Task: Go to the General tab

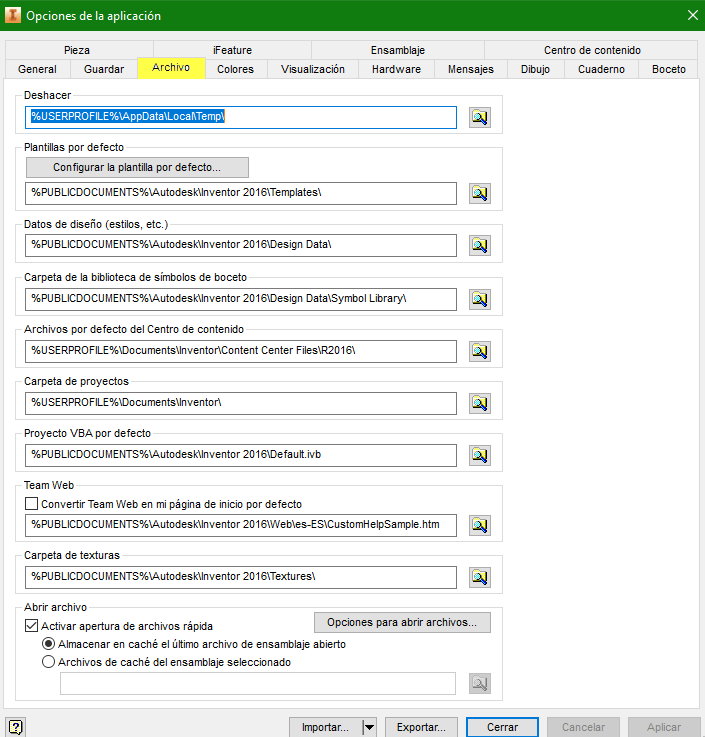Action: coord(37,69)
